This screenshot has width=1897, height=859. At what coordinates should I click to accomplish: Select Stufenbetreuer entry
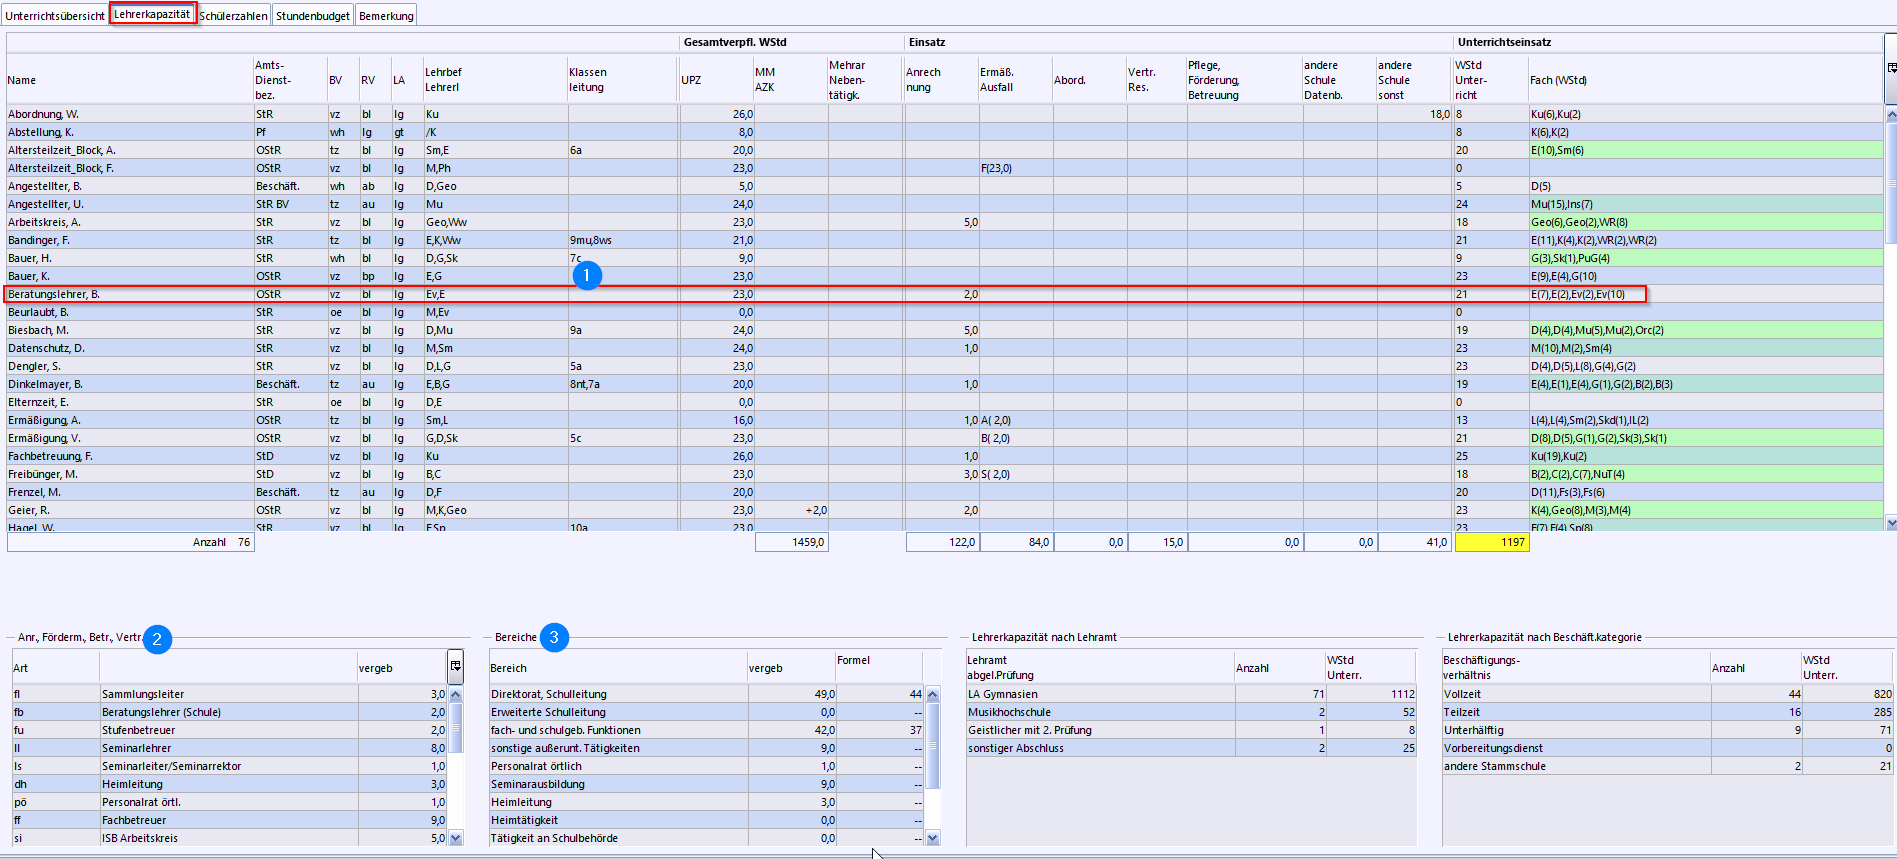pyautogui.click(x=229, y=730)
